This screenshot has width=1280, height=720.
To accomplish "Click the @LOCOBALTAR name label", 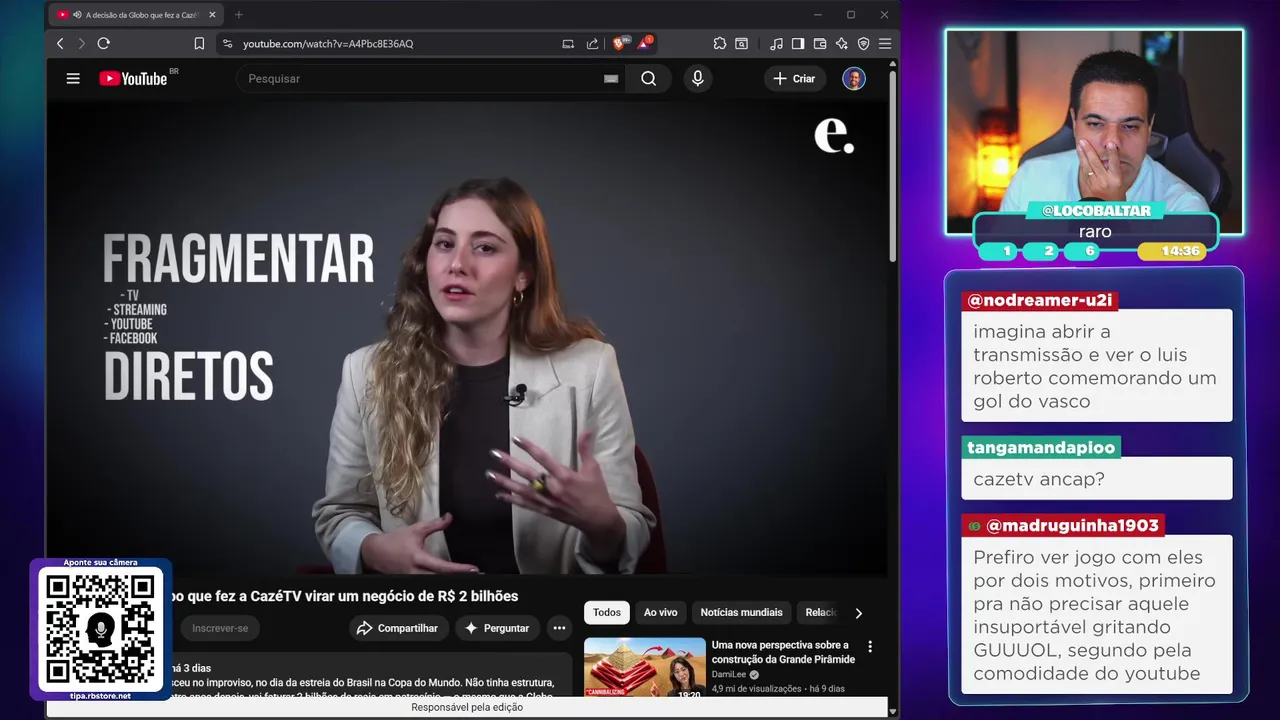I will coord(1096,210).
